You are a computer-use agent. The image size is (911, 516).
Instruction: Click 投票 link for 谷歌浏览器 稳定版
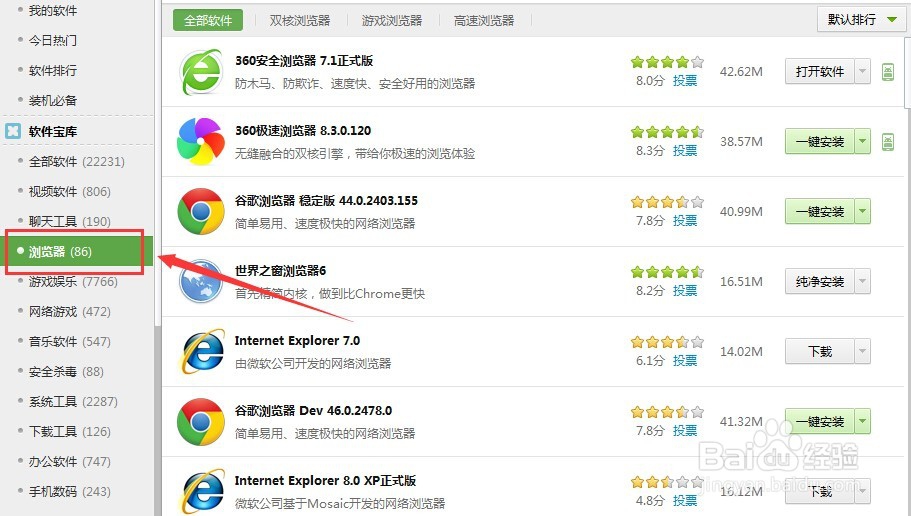point(685,221)
